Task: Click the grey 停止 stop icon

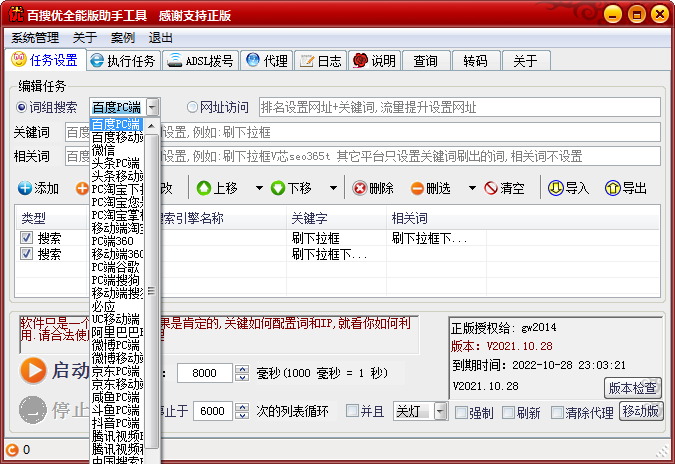Action: (33, 410)
